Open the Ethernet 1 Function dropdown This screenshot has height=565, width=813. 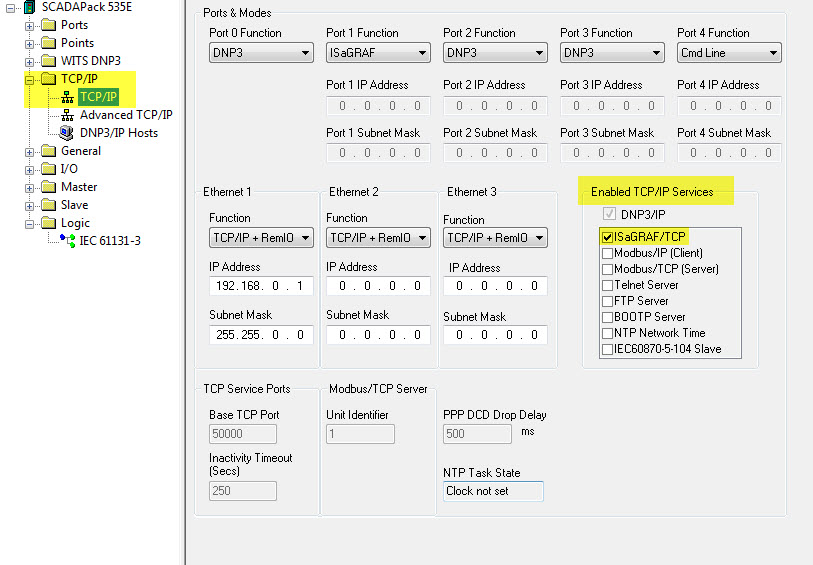[261, 238]
